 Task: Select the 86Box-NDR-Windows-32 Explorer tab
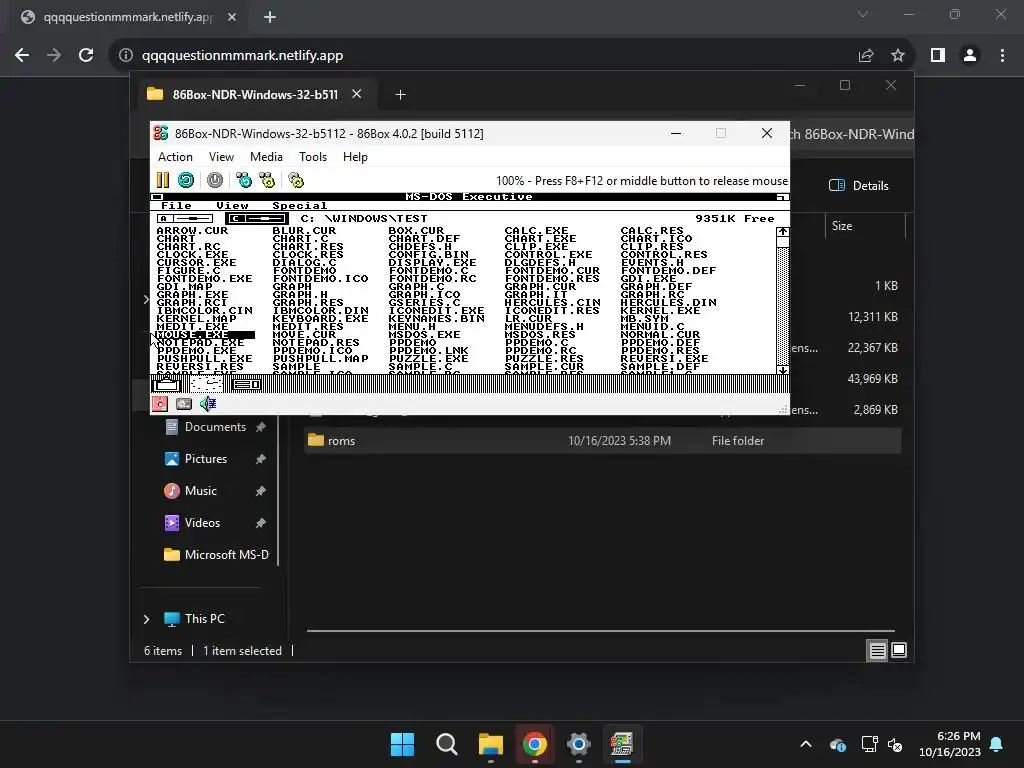click(x=255, y=95)
